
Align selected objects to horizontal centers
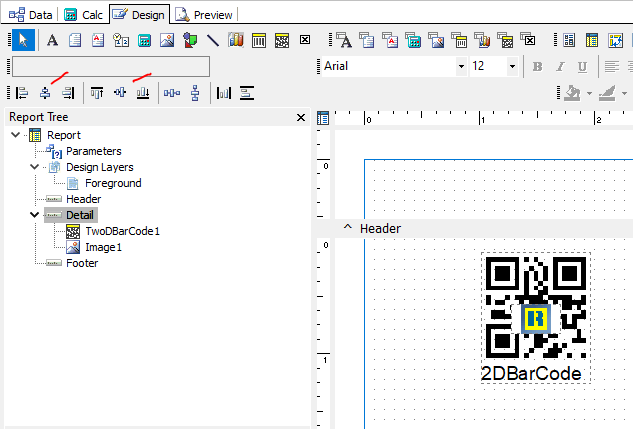(x=45, y=93)
